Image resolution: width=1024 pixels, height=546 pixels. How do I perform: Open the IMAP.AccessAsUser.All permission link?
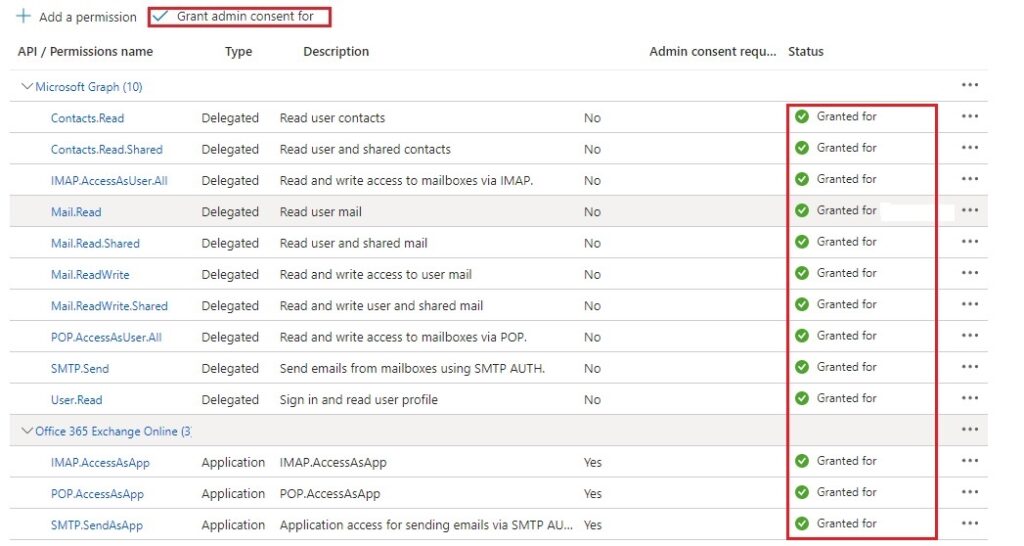(109, 181)
